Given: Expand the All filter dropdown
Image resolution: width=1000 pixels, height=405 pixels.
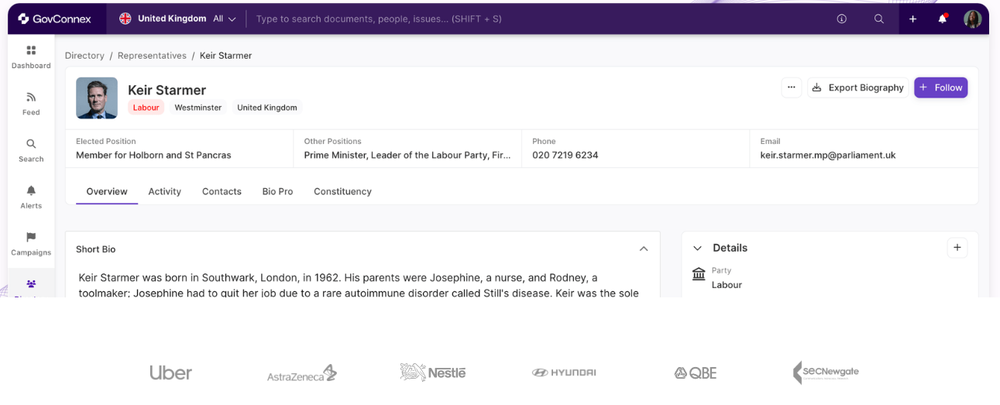Looking at the screenshot, I should click(x=224, y=18).
